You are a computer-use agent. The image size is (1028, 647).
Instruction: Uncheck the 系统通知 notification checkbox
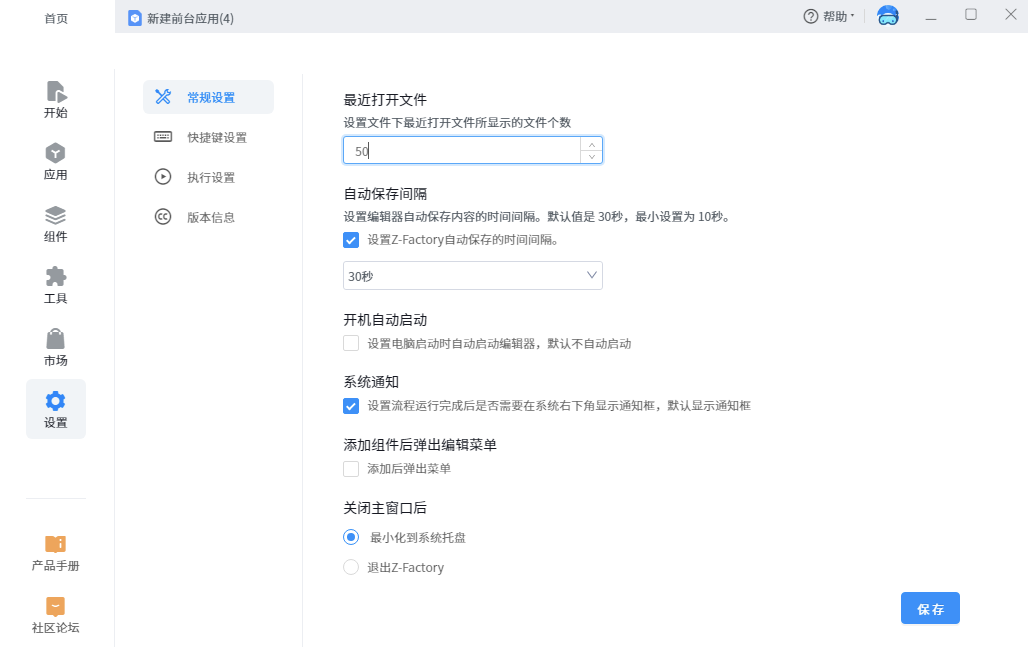(351, 406)
